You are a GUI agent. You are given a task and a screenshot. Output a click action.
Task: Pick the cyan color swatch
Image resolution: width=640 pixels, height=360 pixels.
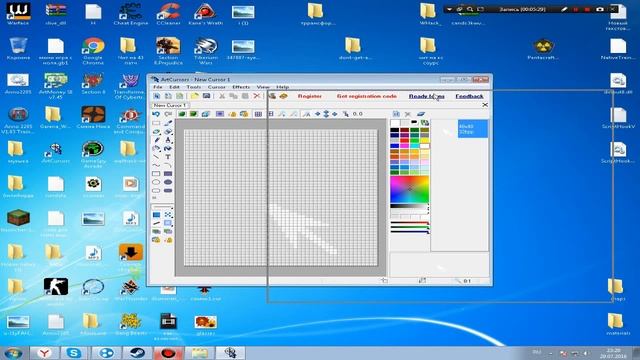click(x=415, y=146)
